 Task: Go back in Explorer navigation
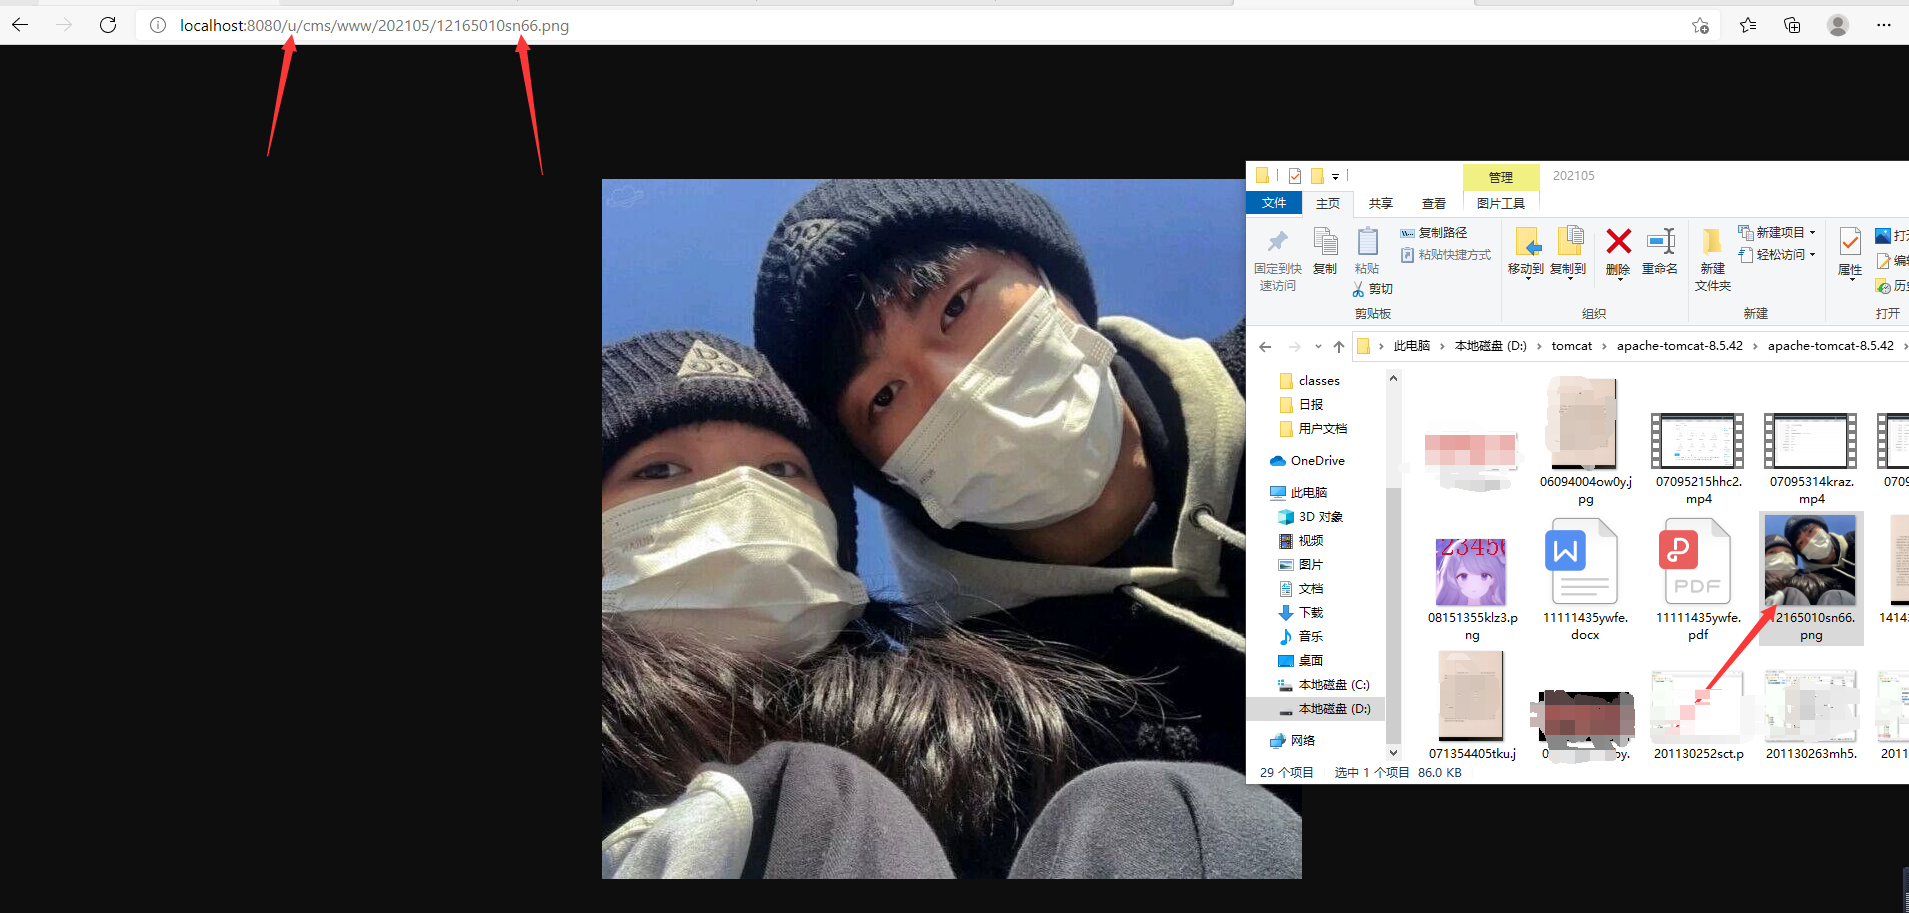click(1266, 347)
